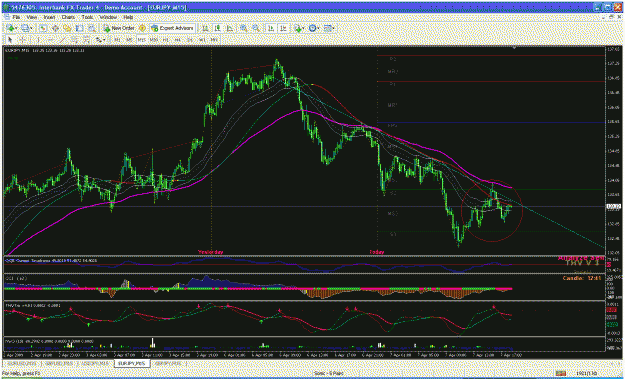Open the Tools menu
This screenshot has width=625, height=379.
pyautogui.click(x=87, y=17)
